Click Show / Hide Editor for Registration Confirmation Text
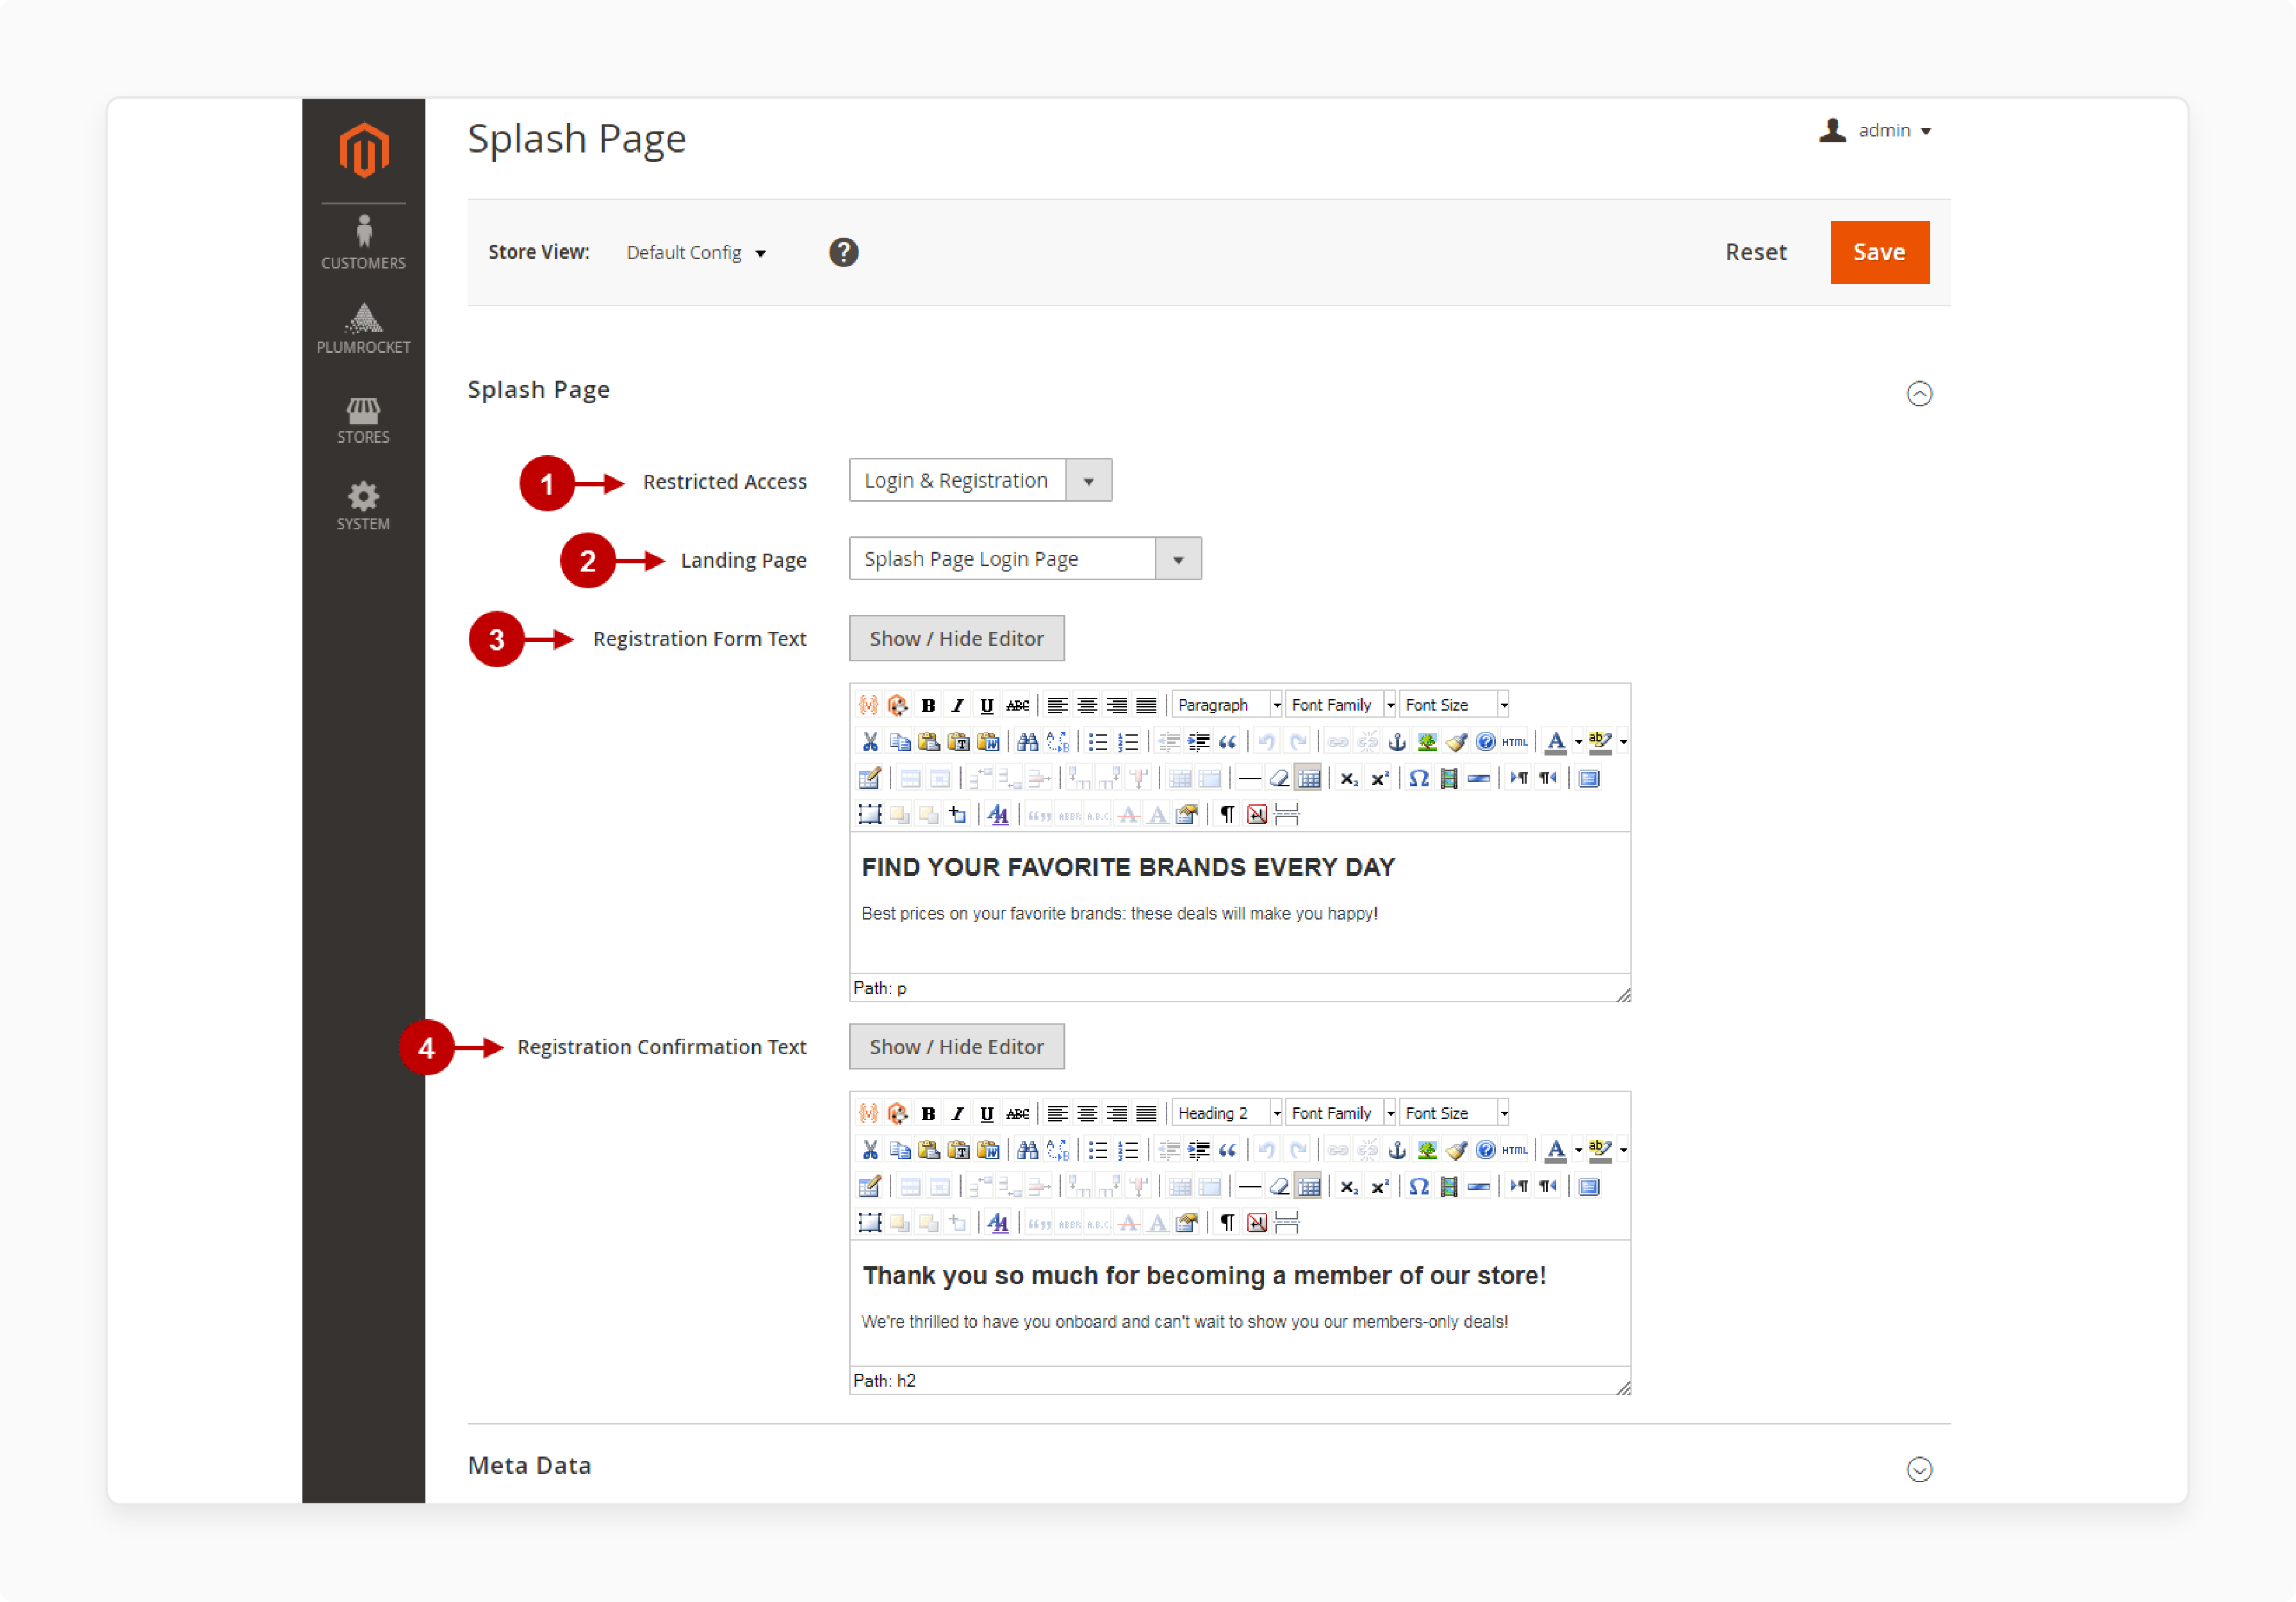 pyautogui.click(x=956, y=1046)
